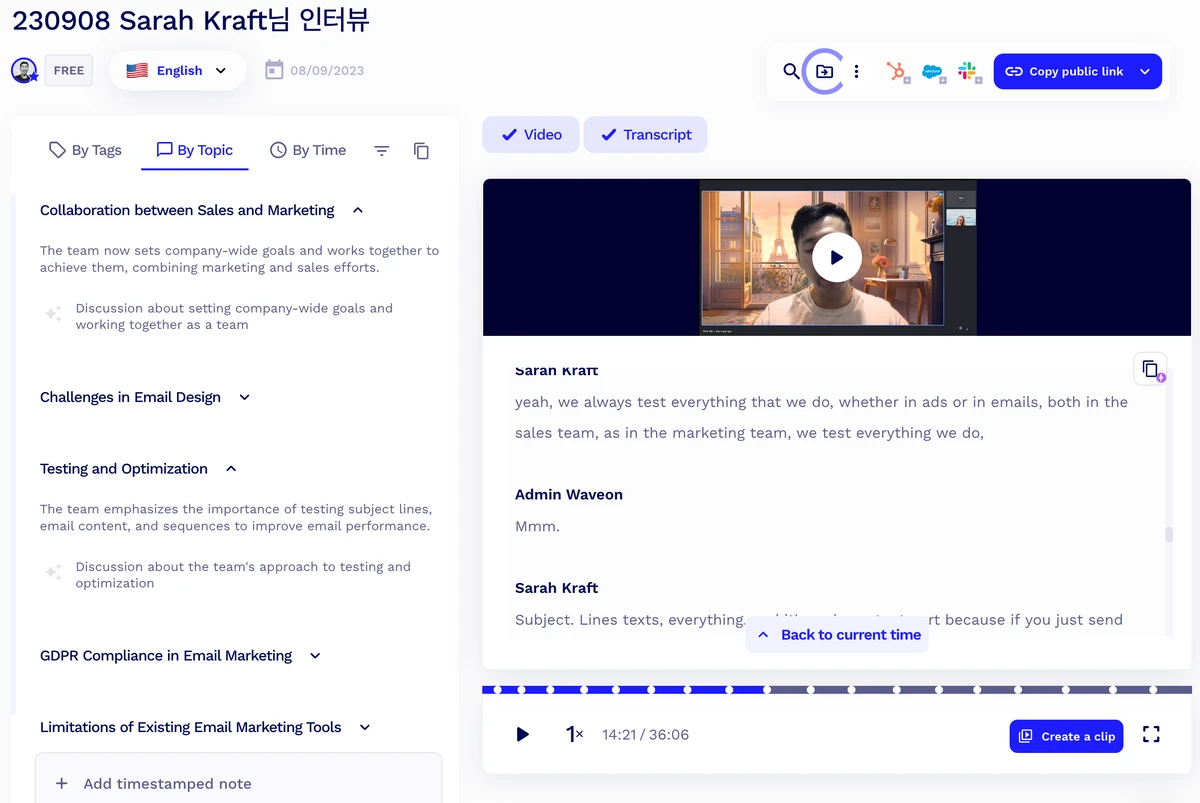1200x803 pixels.
Task: Click summary 'The team now sets company-wide goals'
Action: pos(239,259)
